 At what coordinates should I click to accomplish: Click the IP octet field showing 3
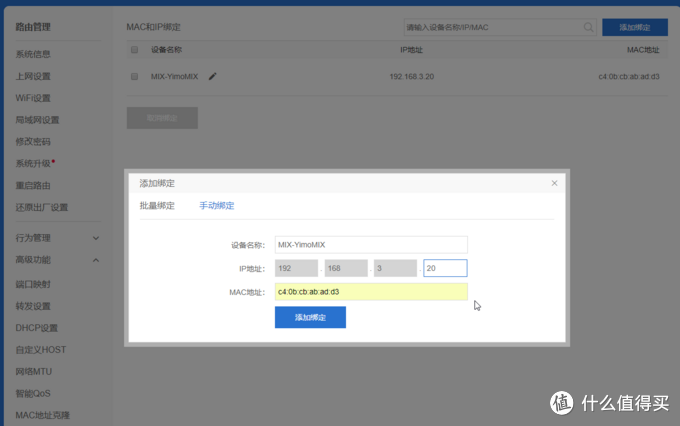coord(396,268)
